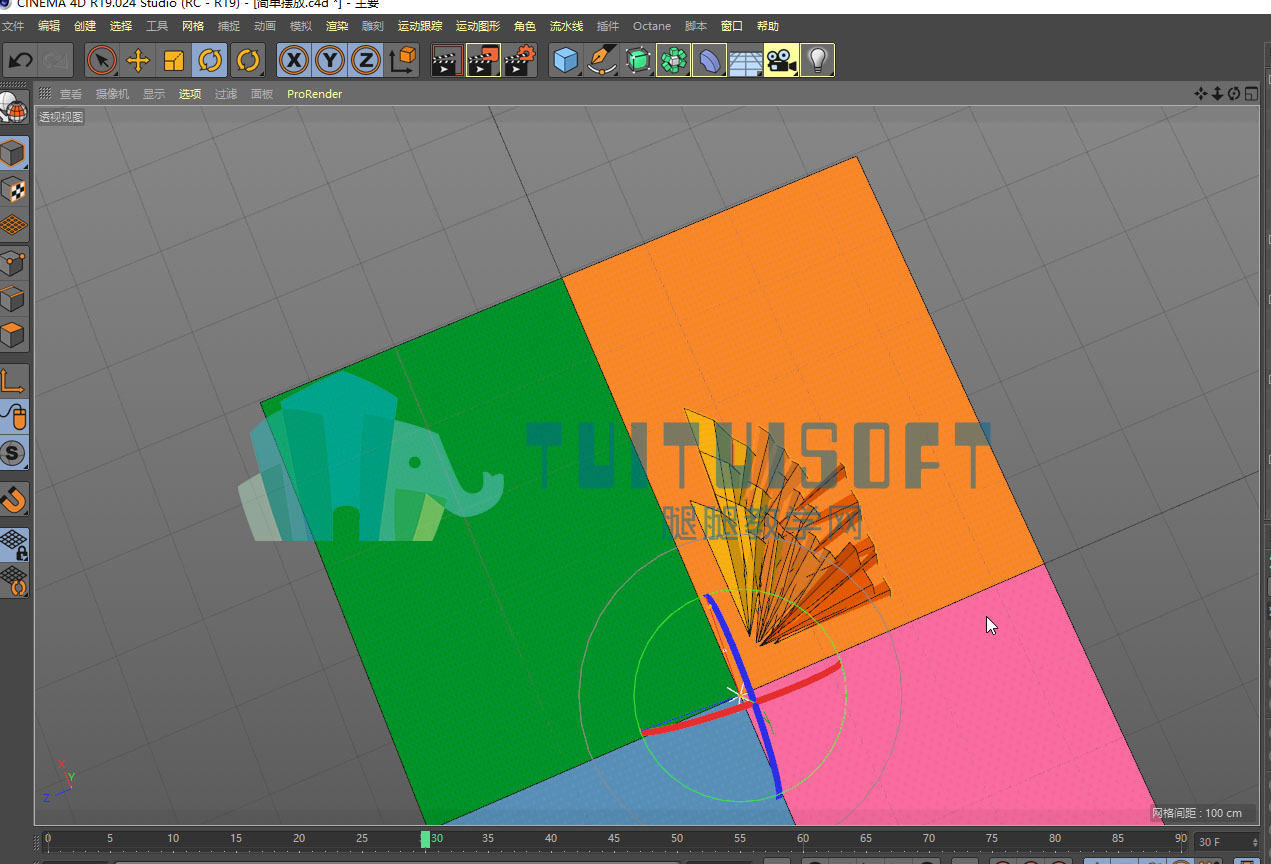The height and width of the screenshot is (864, 1271).
Task: Open the 显示 viewport menu
Action: pyautogui.click(x=154, y=94)
